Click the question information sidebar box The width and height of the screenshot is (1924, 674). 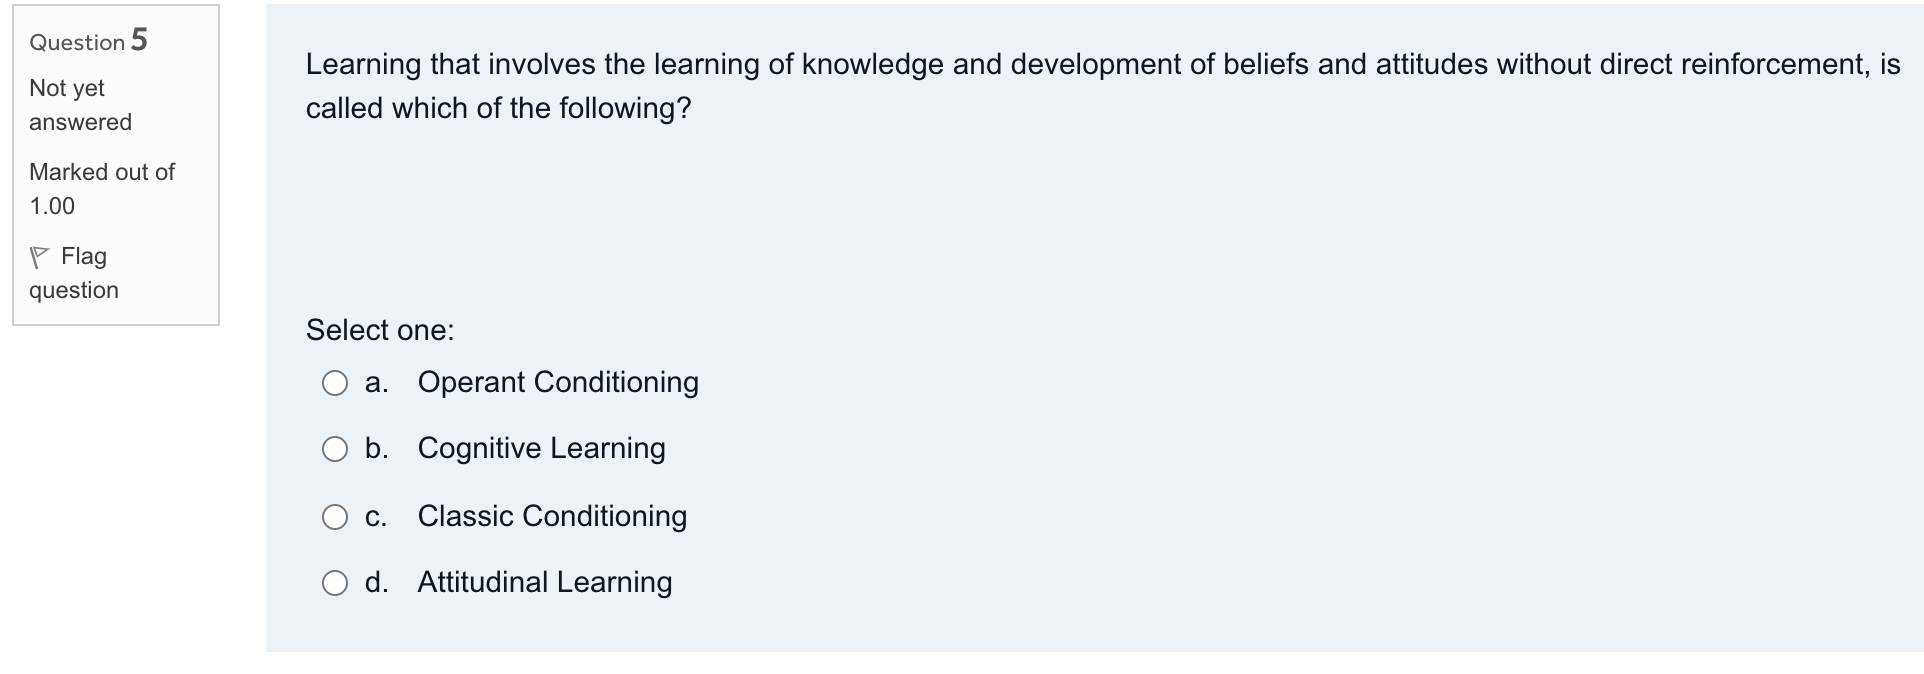113,165
